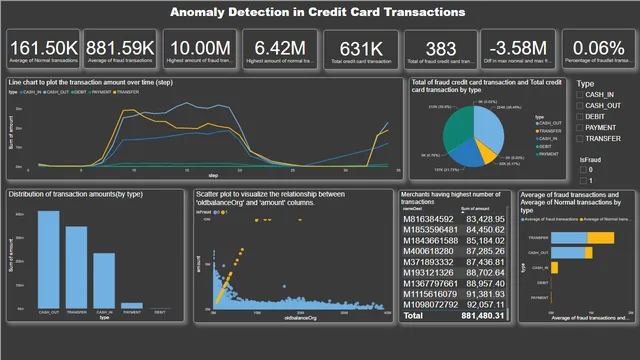Select merchant row M1367797661

[453, 284]
